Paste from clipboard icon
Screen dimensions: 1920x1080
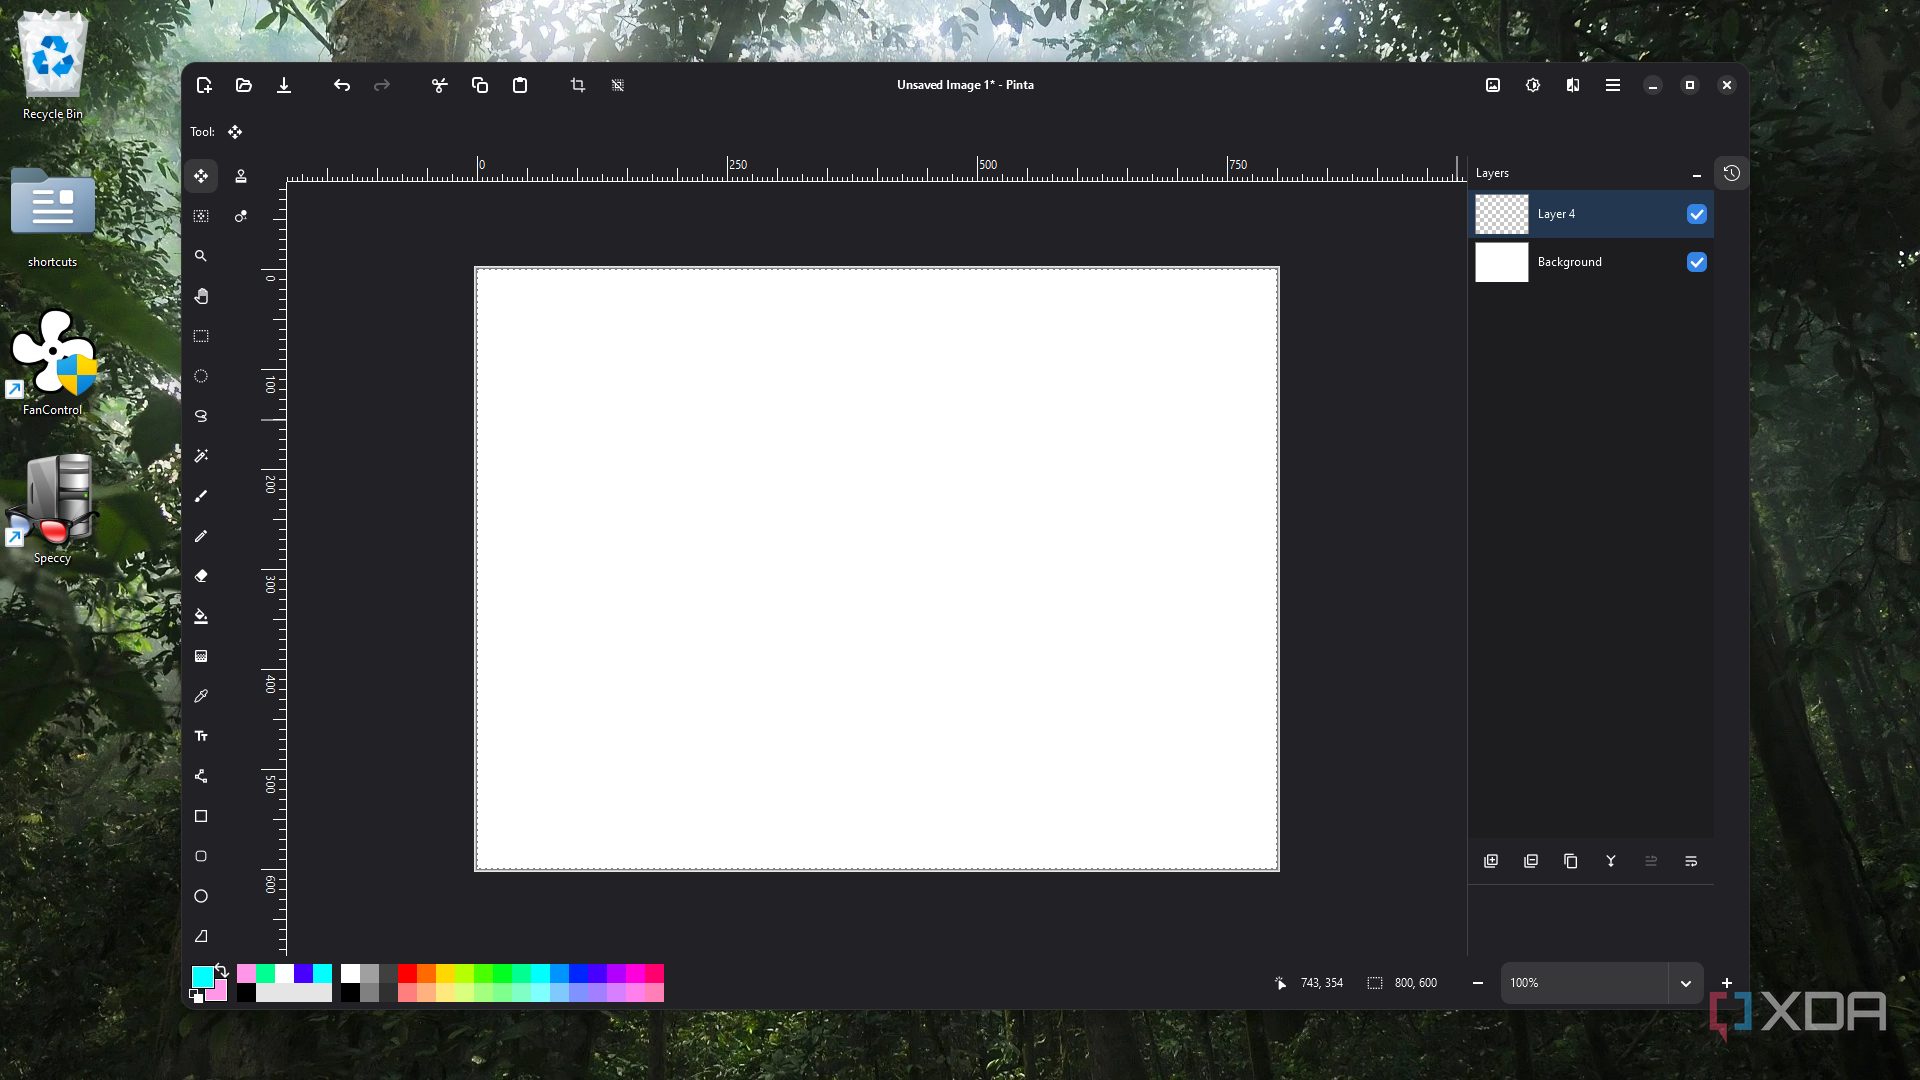coord(520,85)
